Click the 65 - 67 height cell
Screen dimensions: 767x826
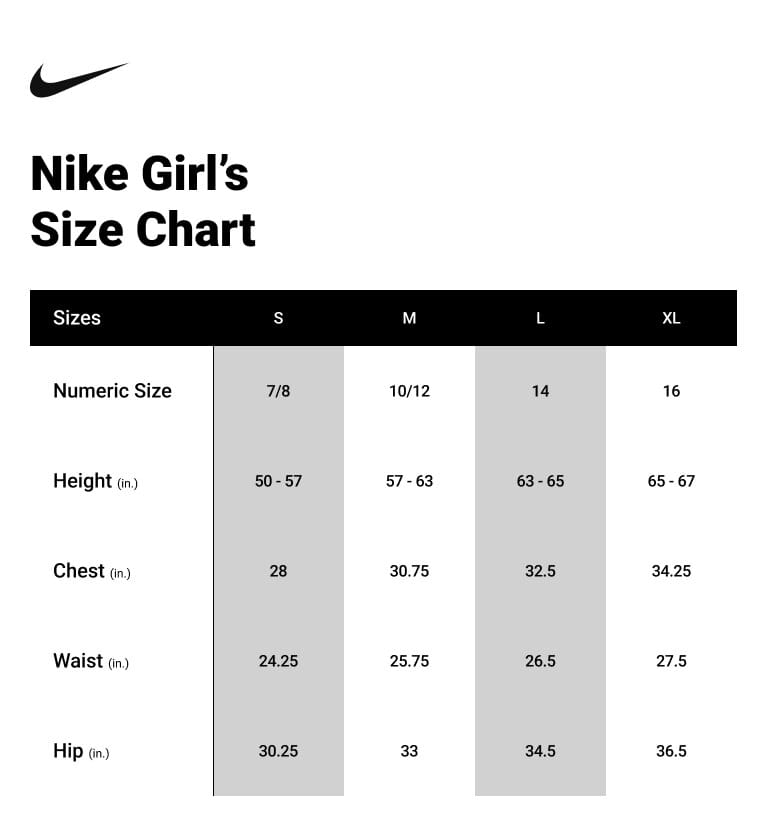pos(671,481)
